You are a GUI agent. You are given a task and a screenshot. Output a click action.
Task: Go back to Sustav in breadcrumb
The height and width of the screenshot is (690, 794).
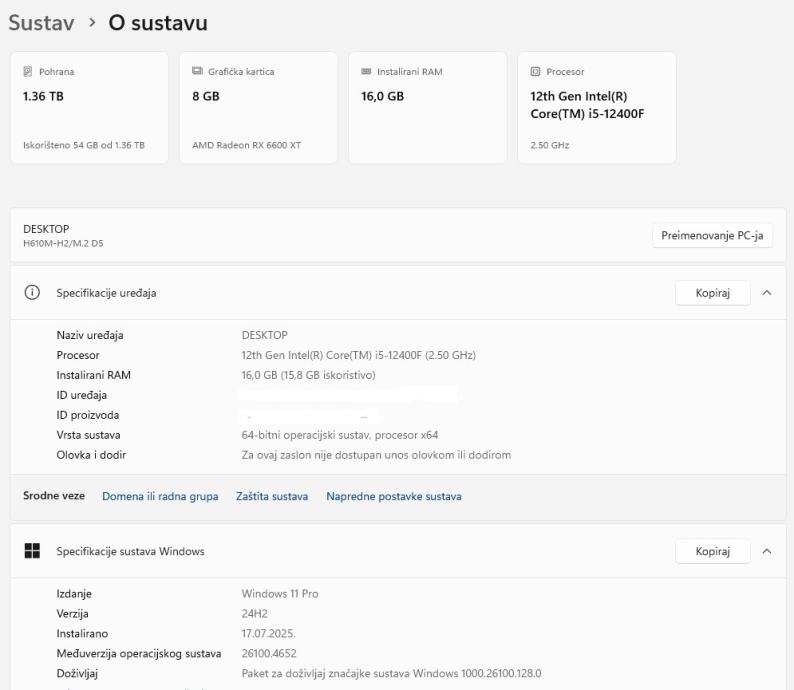tap(41, 22)
